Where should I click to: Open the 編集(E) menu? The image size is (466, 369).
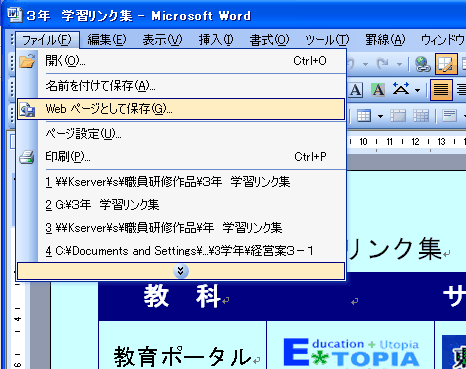[x=107, y=40]
